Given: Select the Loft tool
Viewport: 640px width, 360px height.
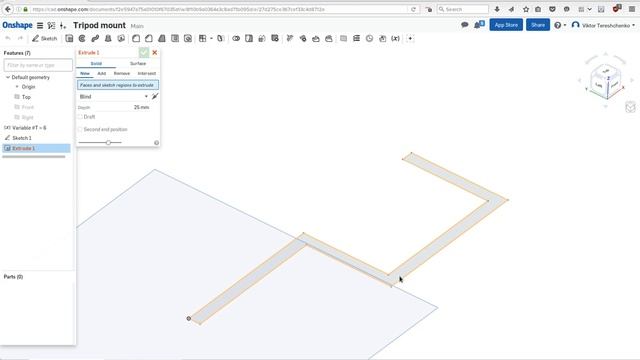Looking at the screenshot, I should point(108,38).
